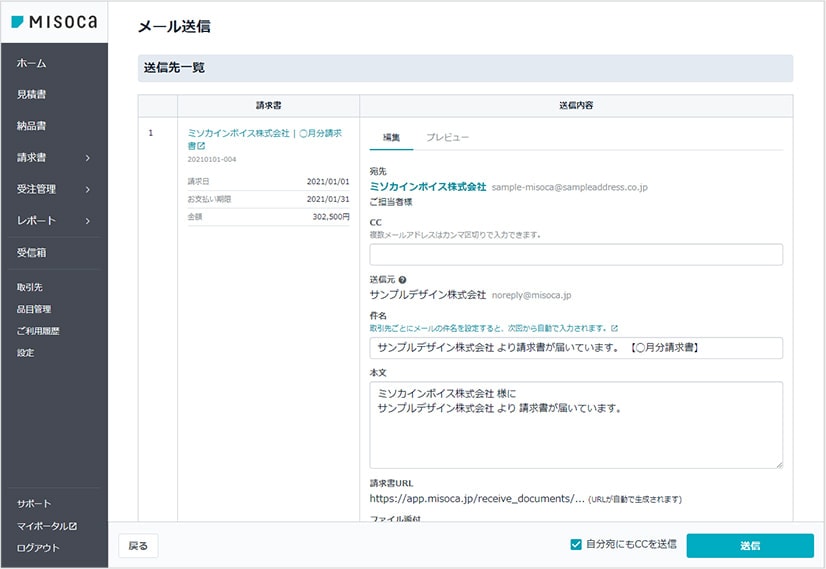Click 宛先 company name ミソカインボイス株式会社
826x569 pixels.
pos(428,187)
